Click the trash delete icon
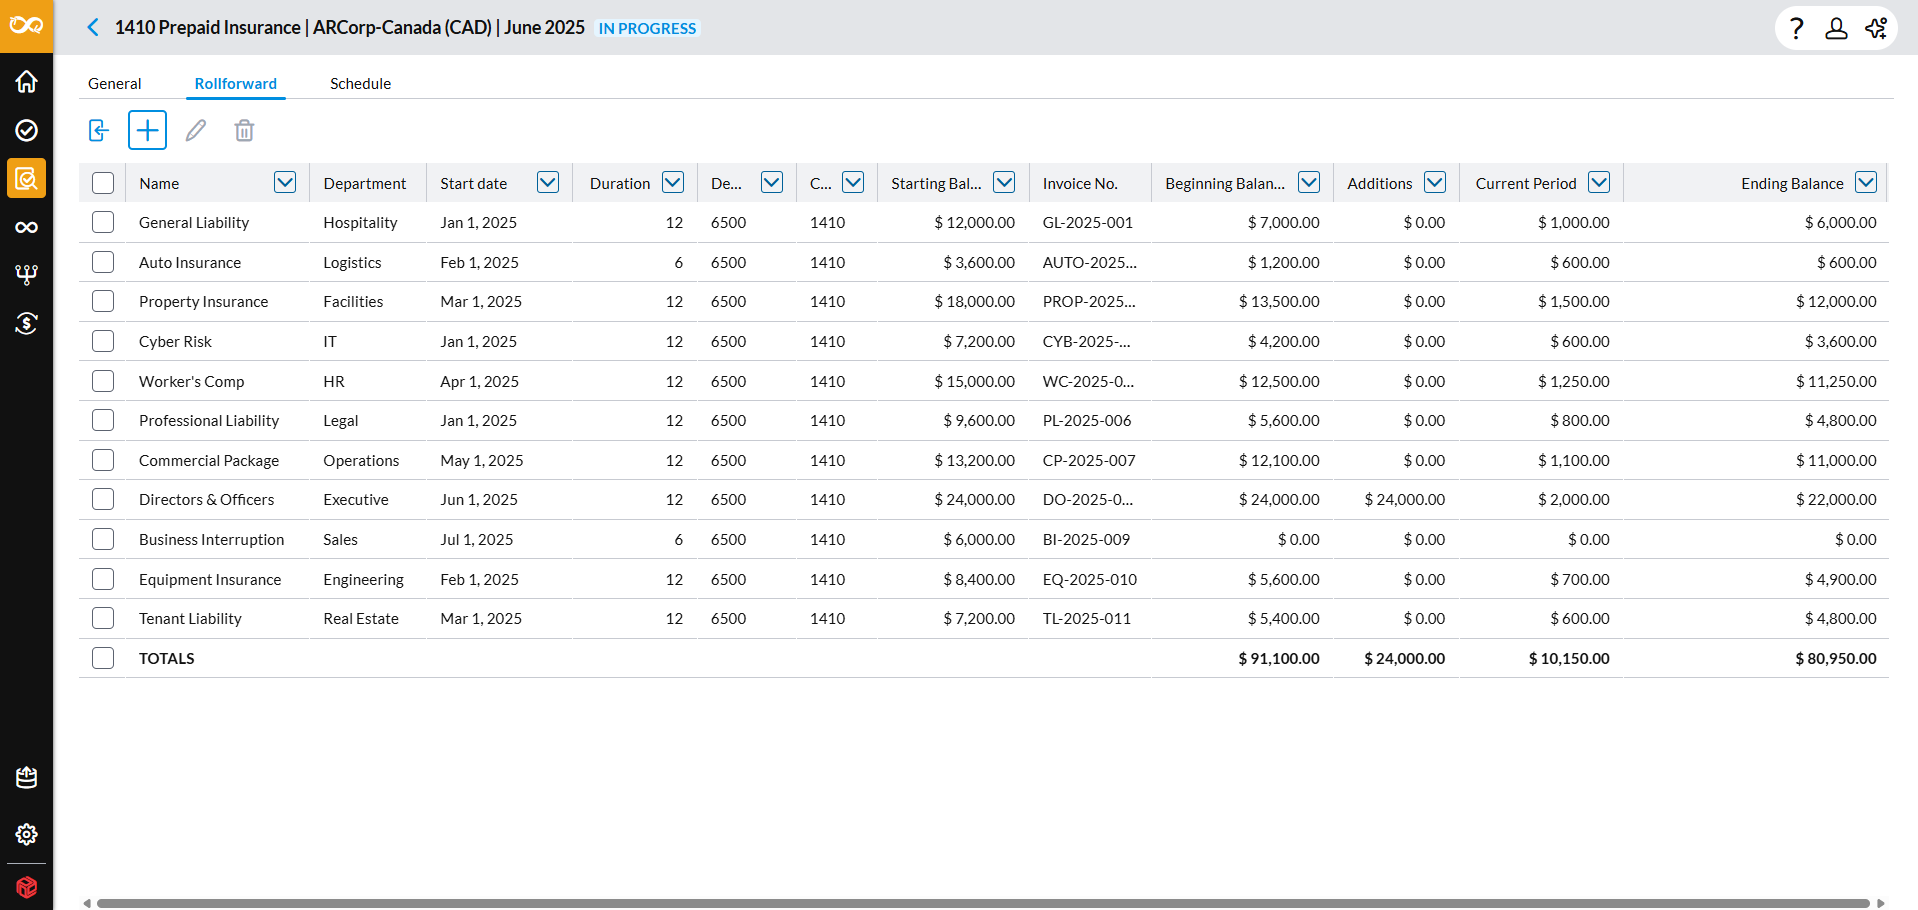 pos(244,130)
